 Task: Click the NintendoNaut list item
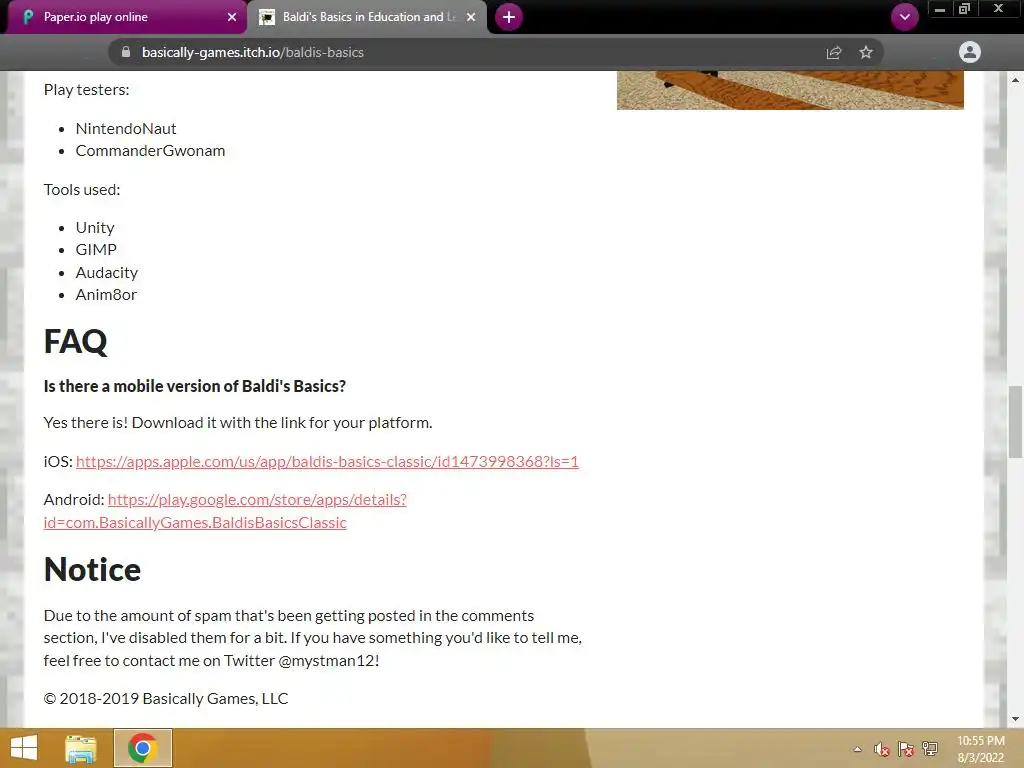[x=126, y=129]
